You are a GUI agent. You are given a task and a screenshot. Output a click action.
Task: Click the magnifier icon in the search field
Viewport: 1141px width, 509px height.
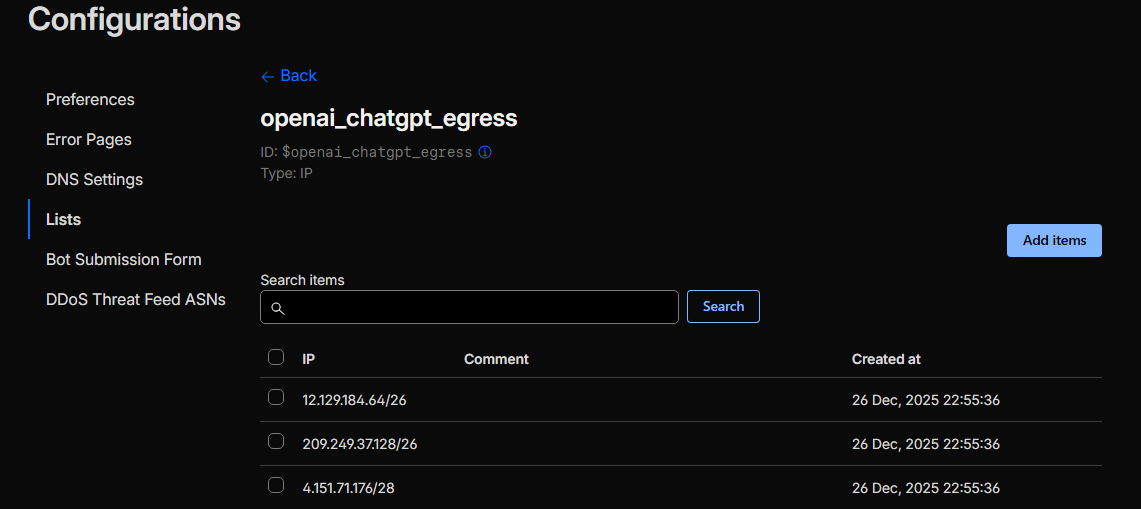click(x=278, y=308)
